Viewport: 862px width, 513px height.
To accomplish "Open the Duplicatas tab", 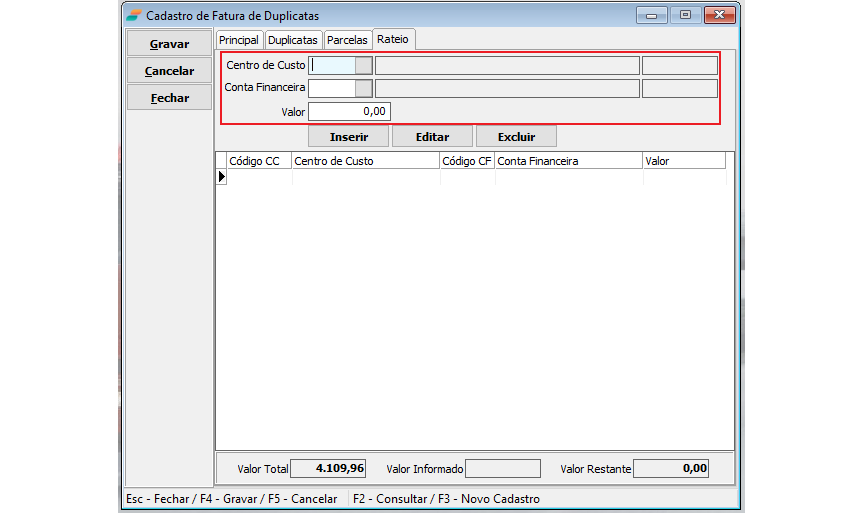I will tap(293, 40).
